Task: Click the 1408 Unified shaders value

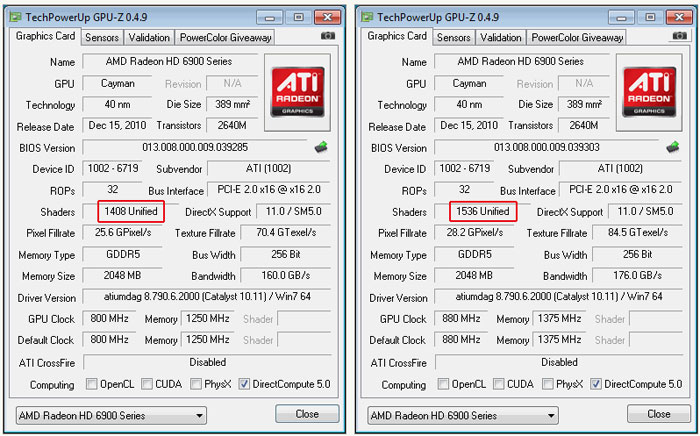Action: coord(131,211)
